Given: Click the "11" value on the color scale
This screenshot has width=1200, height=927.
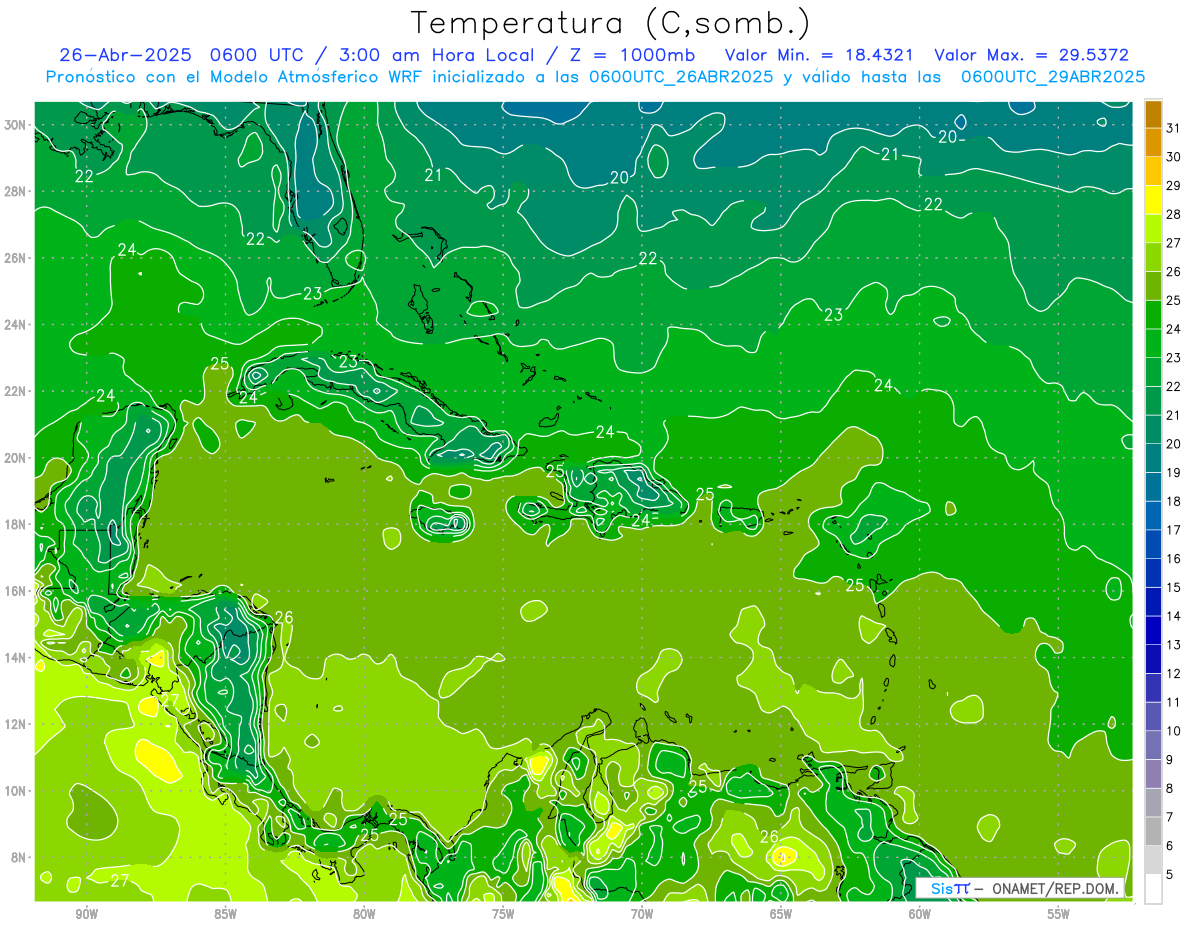Looking at the screenshot, I should coord(1174,703).
